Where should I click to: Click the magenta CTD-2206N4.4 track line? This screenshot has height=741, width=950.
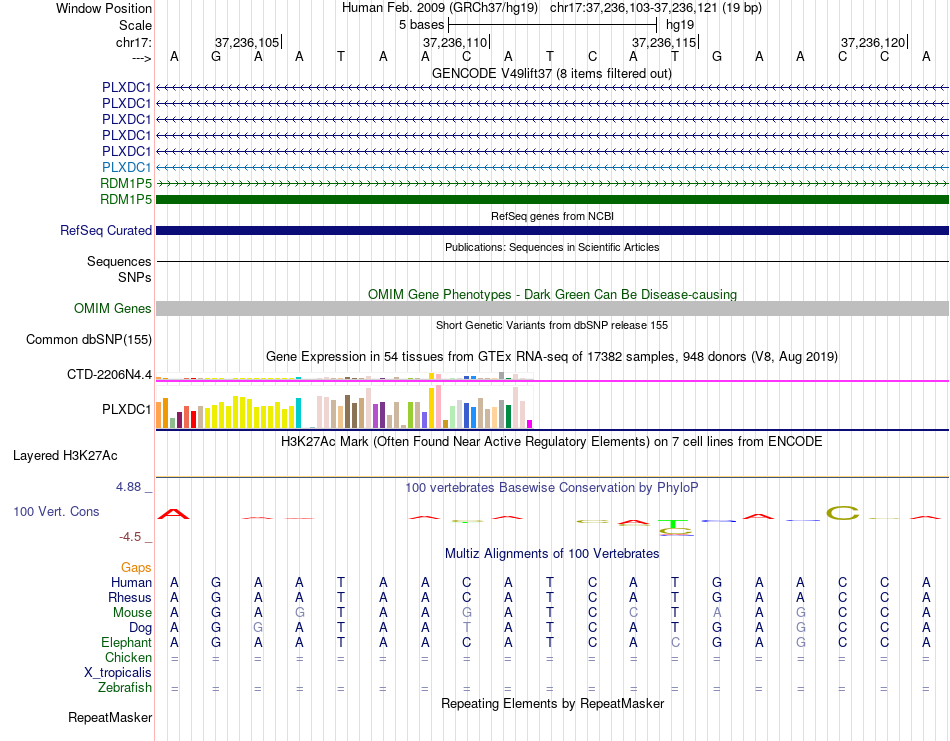(x=552, y=381)
